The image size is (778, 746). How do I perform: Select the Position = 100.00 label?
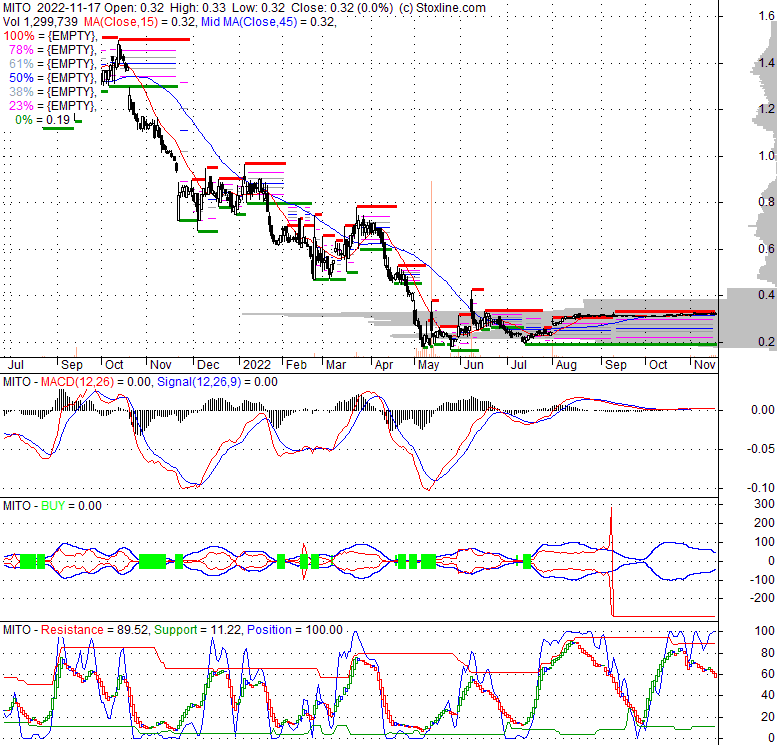pos(295,630)
